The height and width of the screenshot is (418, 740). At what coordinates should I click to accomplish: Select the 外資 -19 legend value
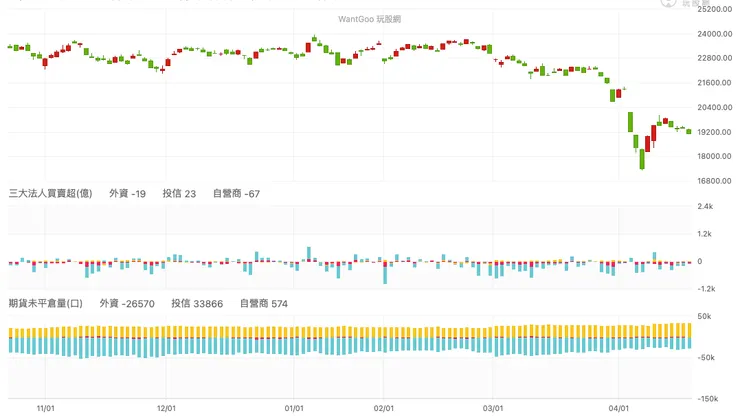point(127,193)
